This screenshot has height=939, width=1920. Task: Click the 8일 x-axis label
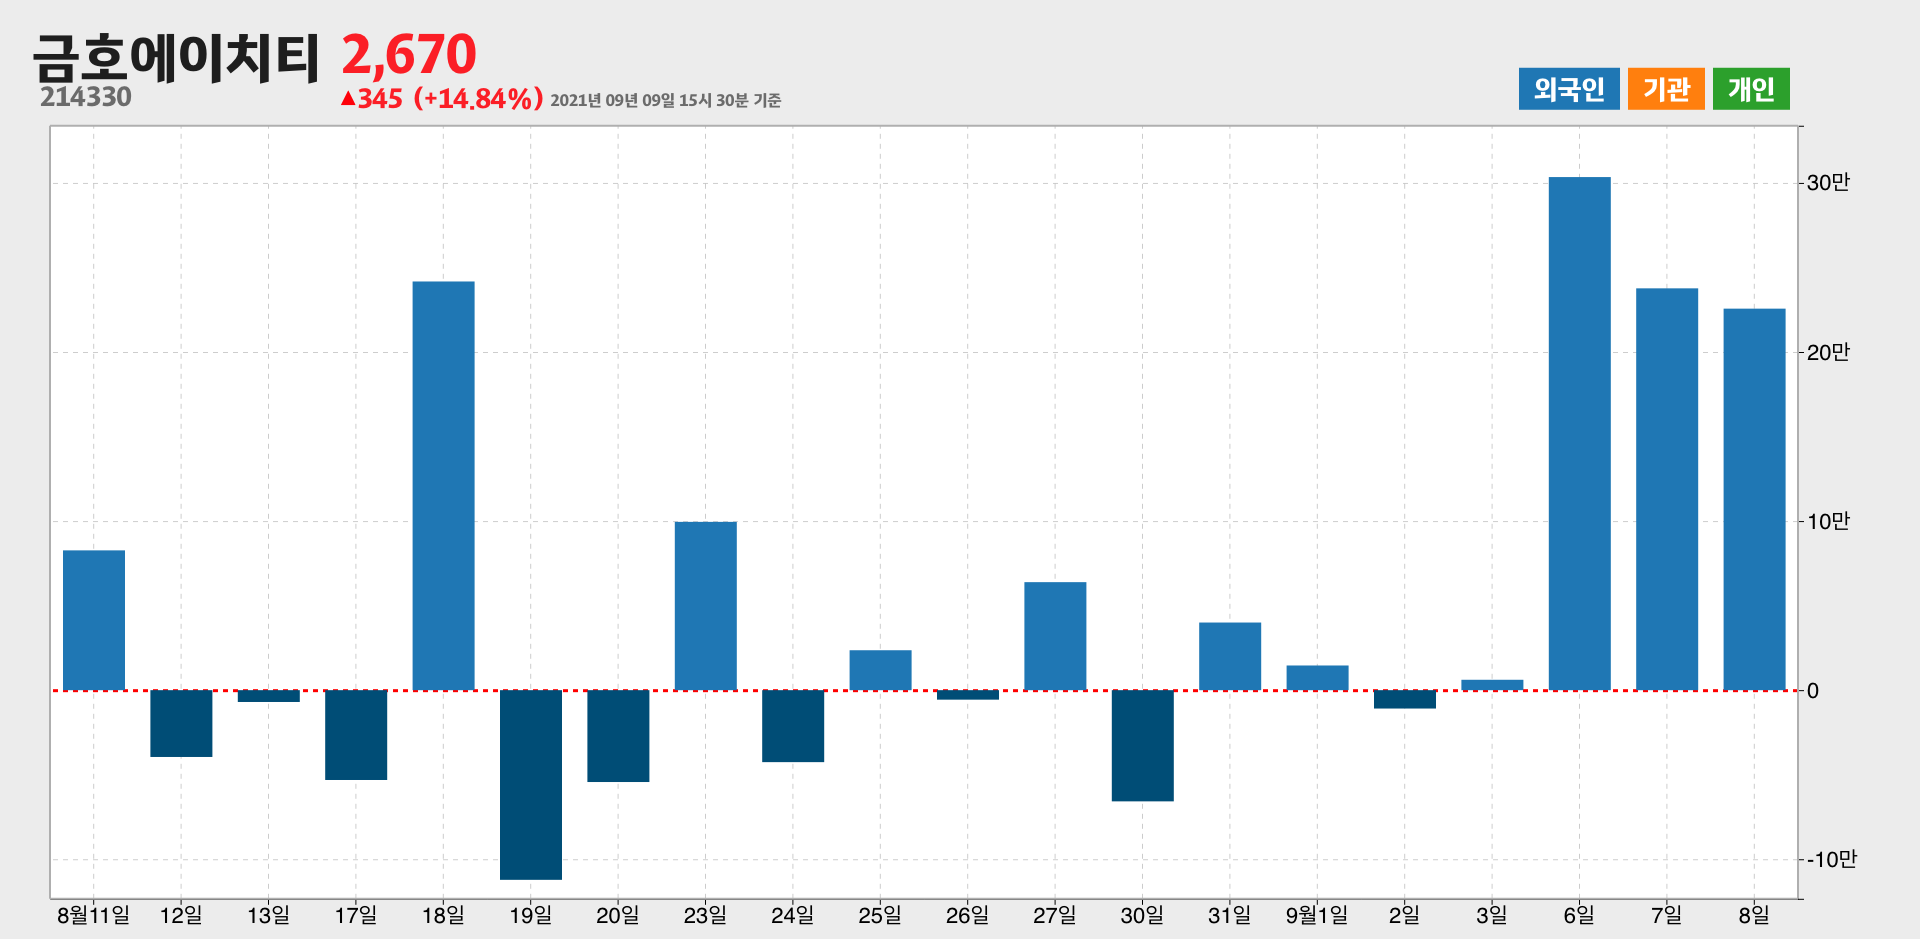1754,915
